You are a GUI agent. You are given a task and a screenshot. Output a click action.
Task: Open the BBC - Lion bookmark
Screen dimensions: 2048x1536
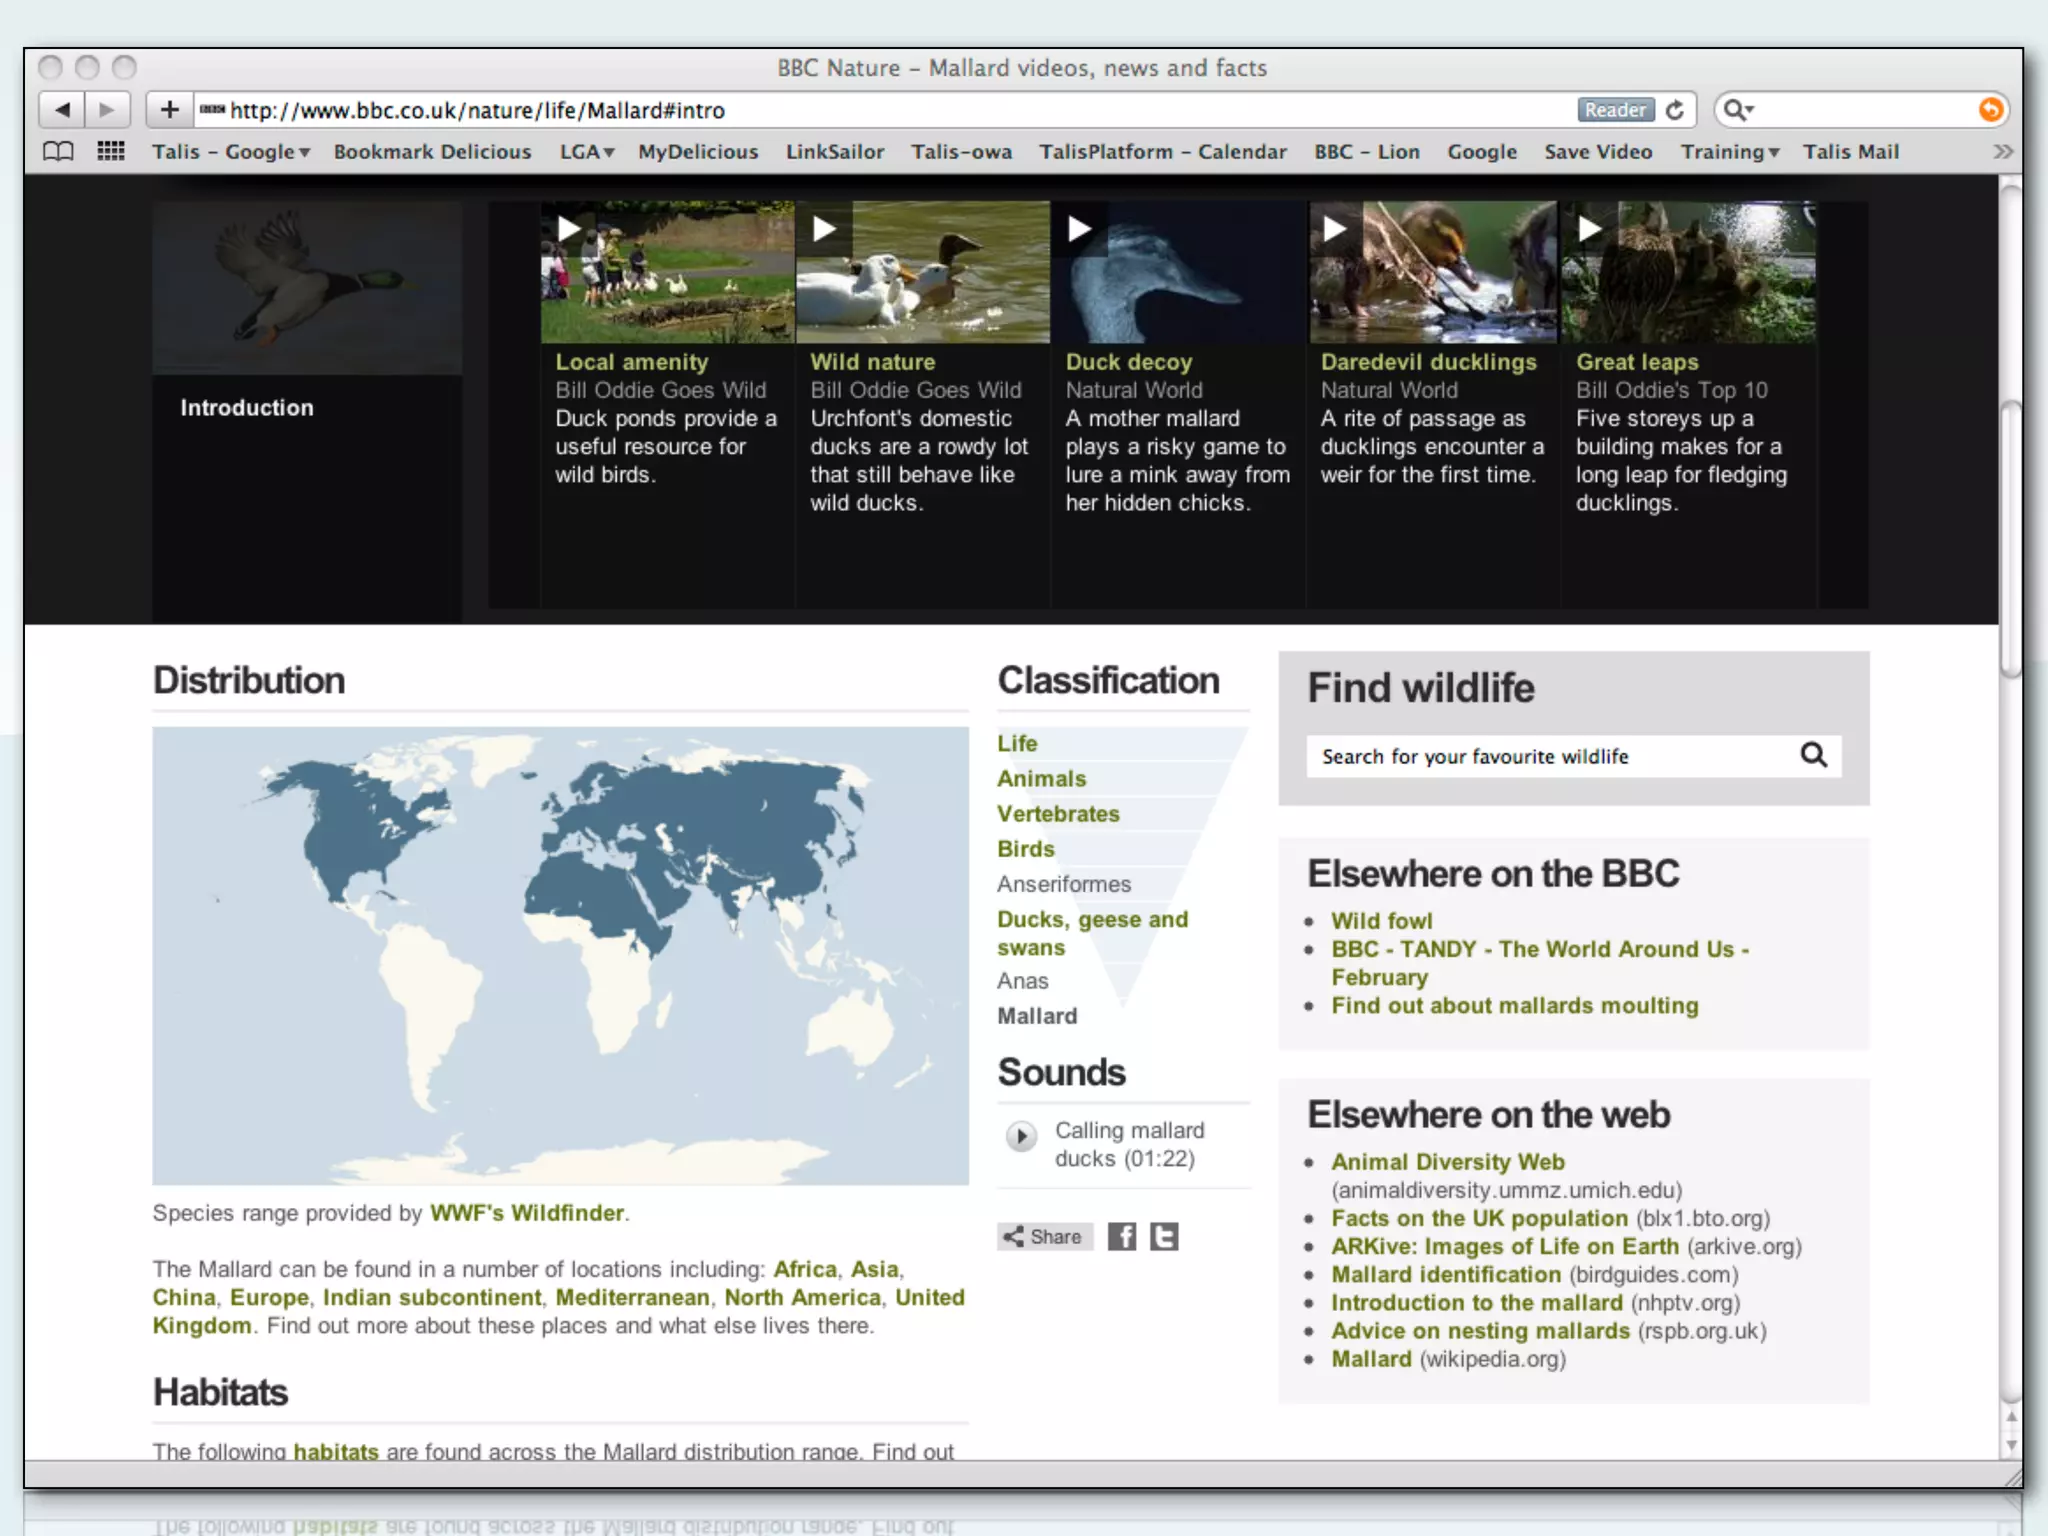pyautogui.click(x=1366, y=152)
